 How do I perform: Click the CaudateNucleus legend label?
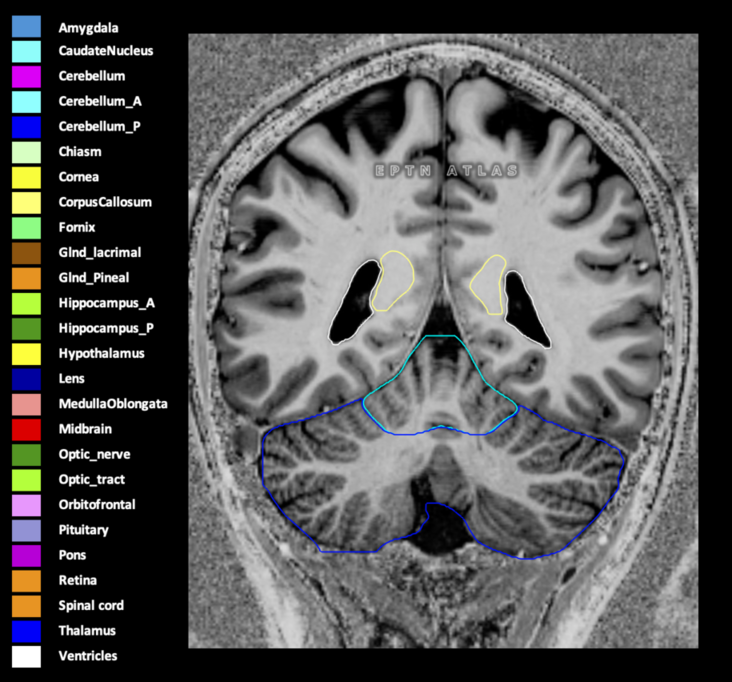point(106,51)
